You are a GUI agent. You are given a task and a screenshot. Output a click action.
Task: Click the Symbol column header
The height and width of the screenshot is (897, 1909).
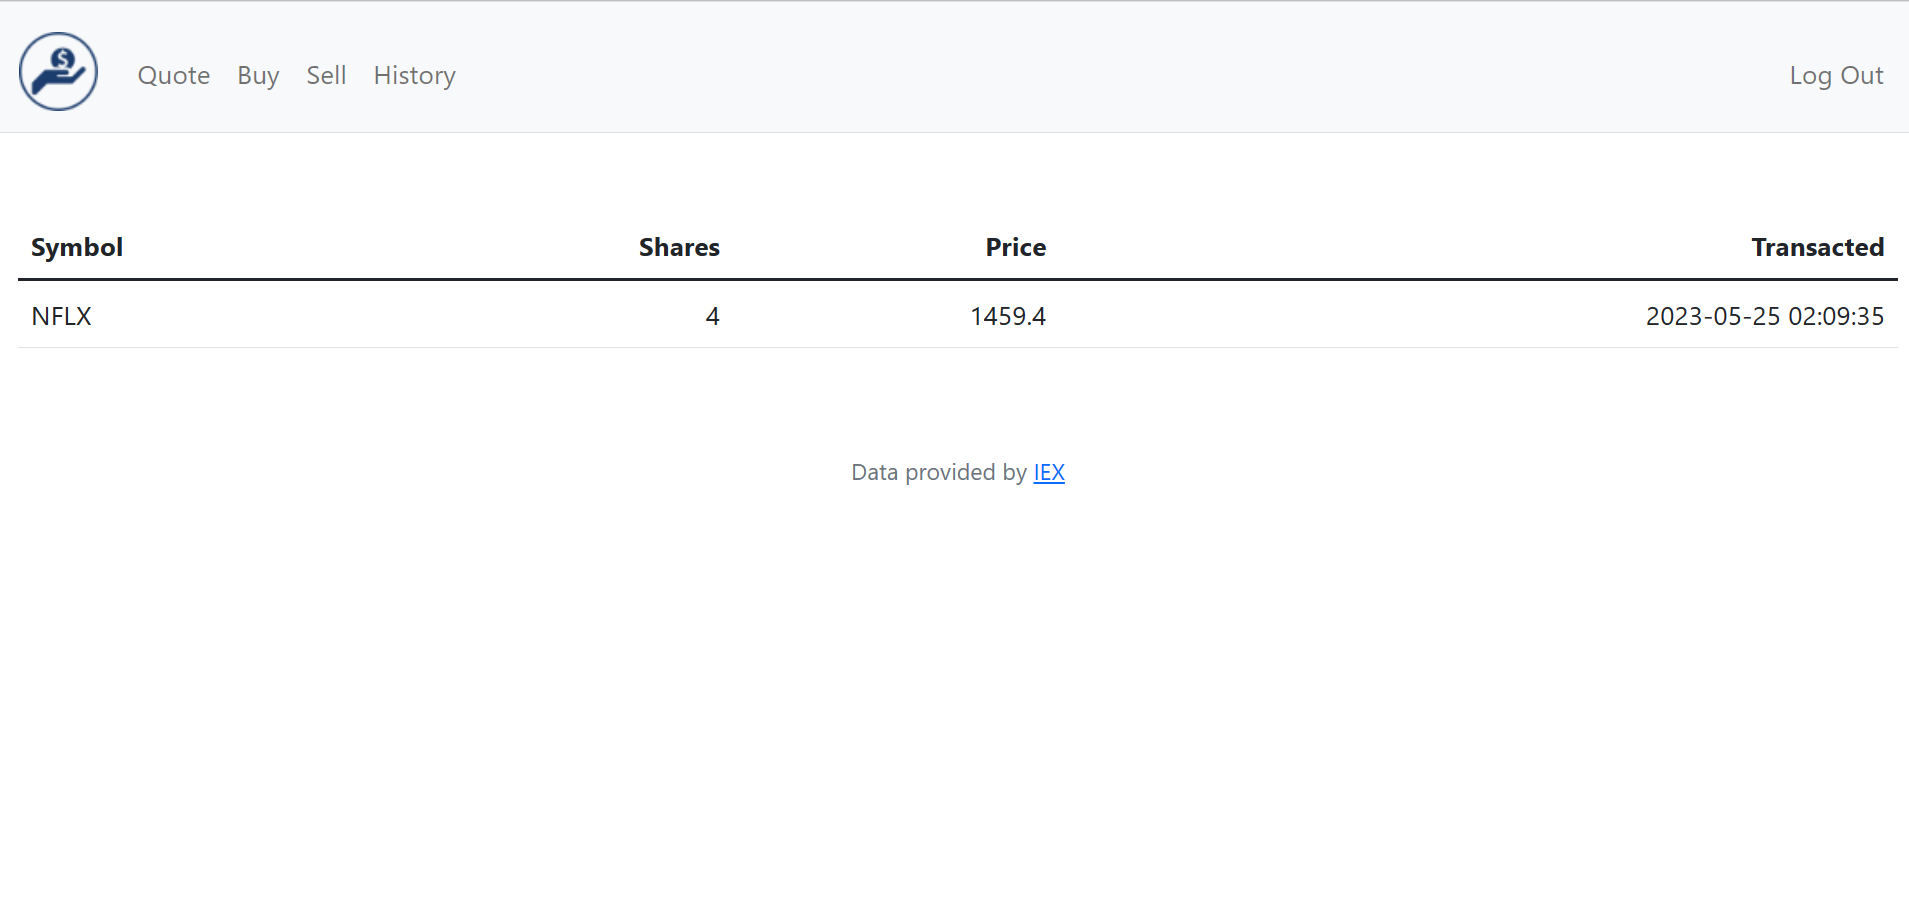coord(77,248)
